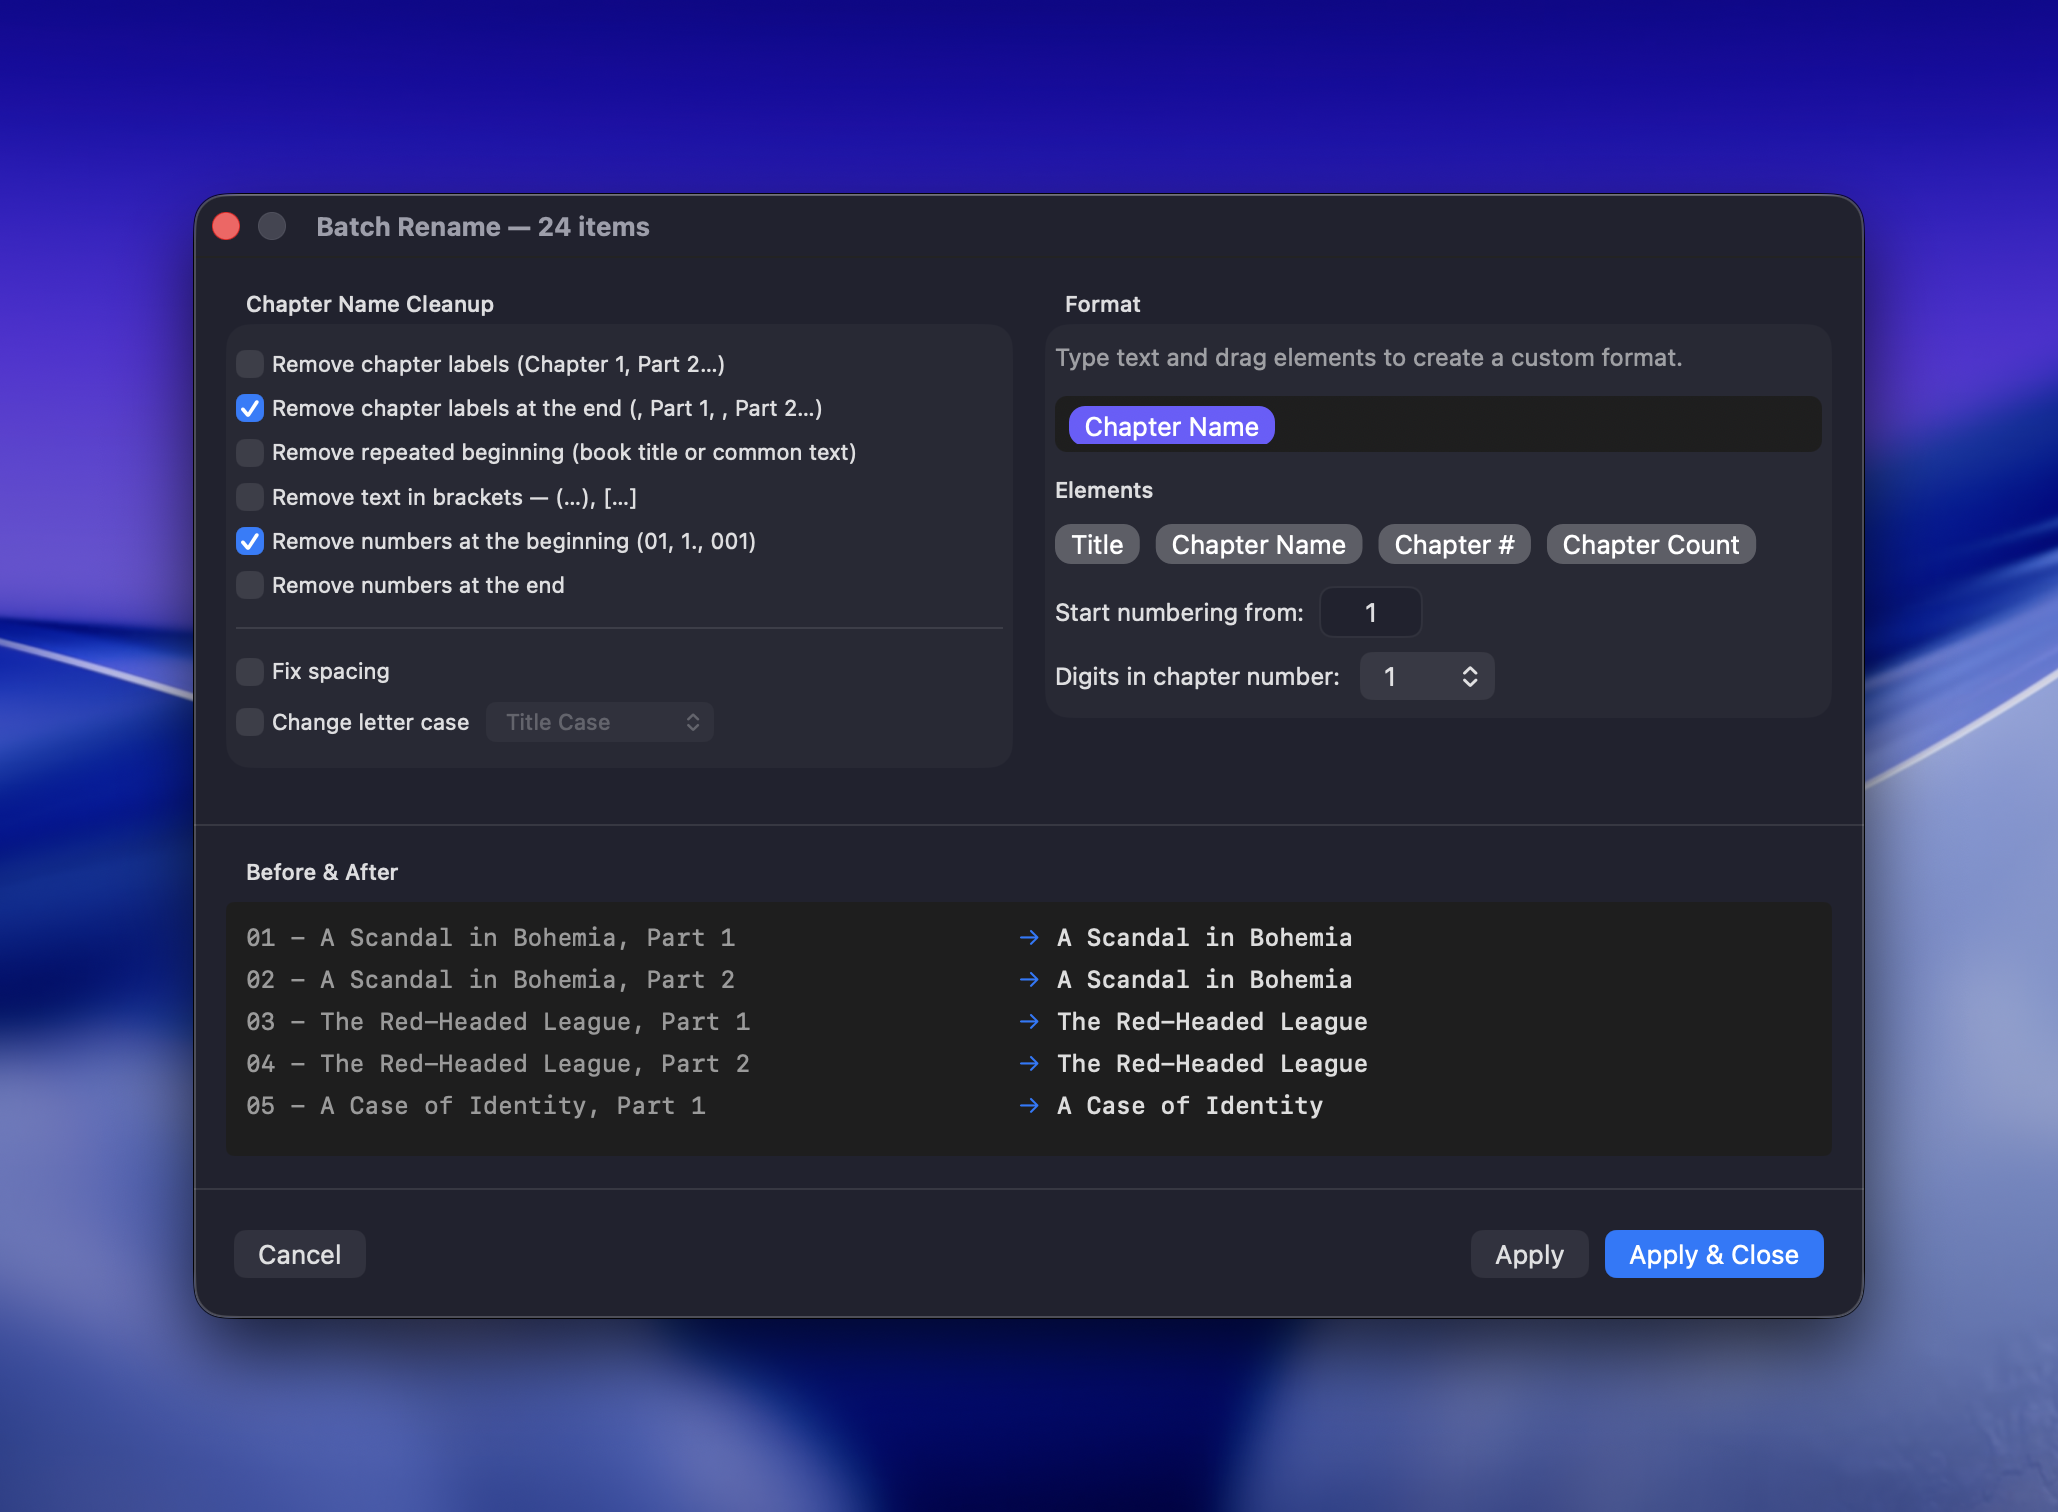The height and width of the screenshot is (1512, 2058).
Task: Click the Chapter # element pill
Action: coord(1453,545)
